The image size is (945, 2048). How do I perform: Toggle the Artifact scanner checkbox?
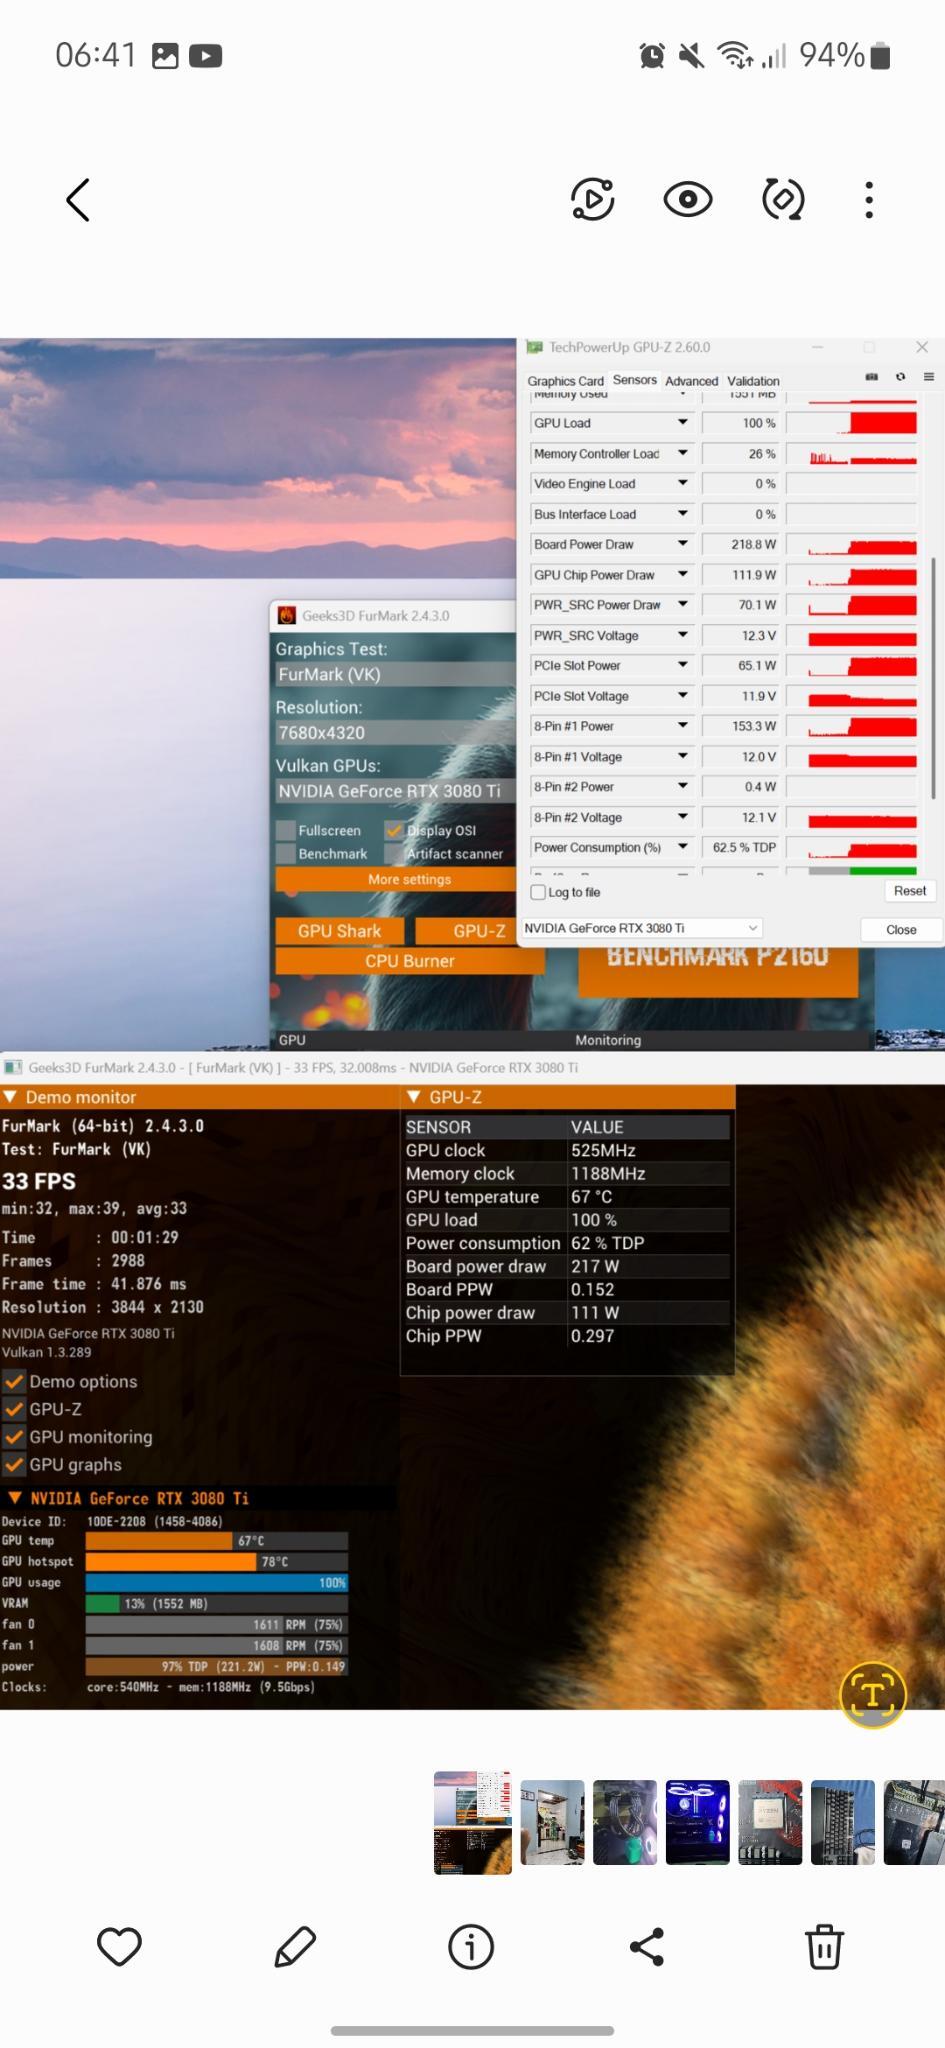[x=394, y=853]
